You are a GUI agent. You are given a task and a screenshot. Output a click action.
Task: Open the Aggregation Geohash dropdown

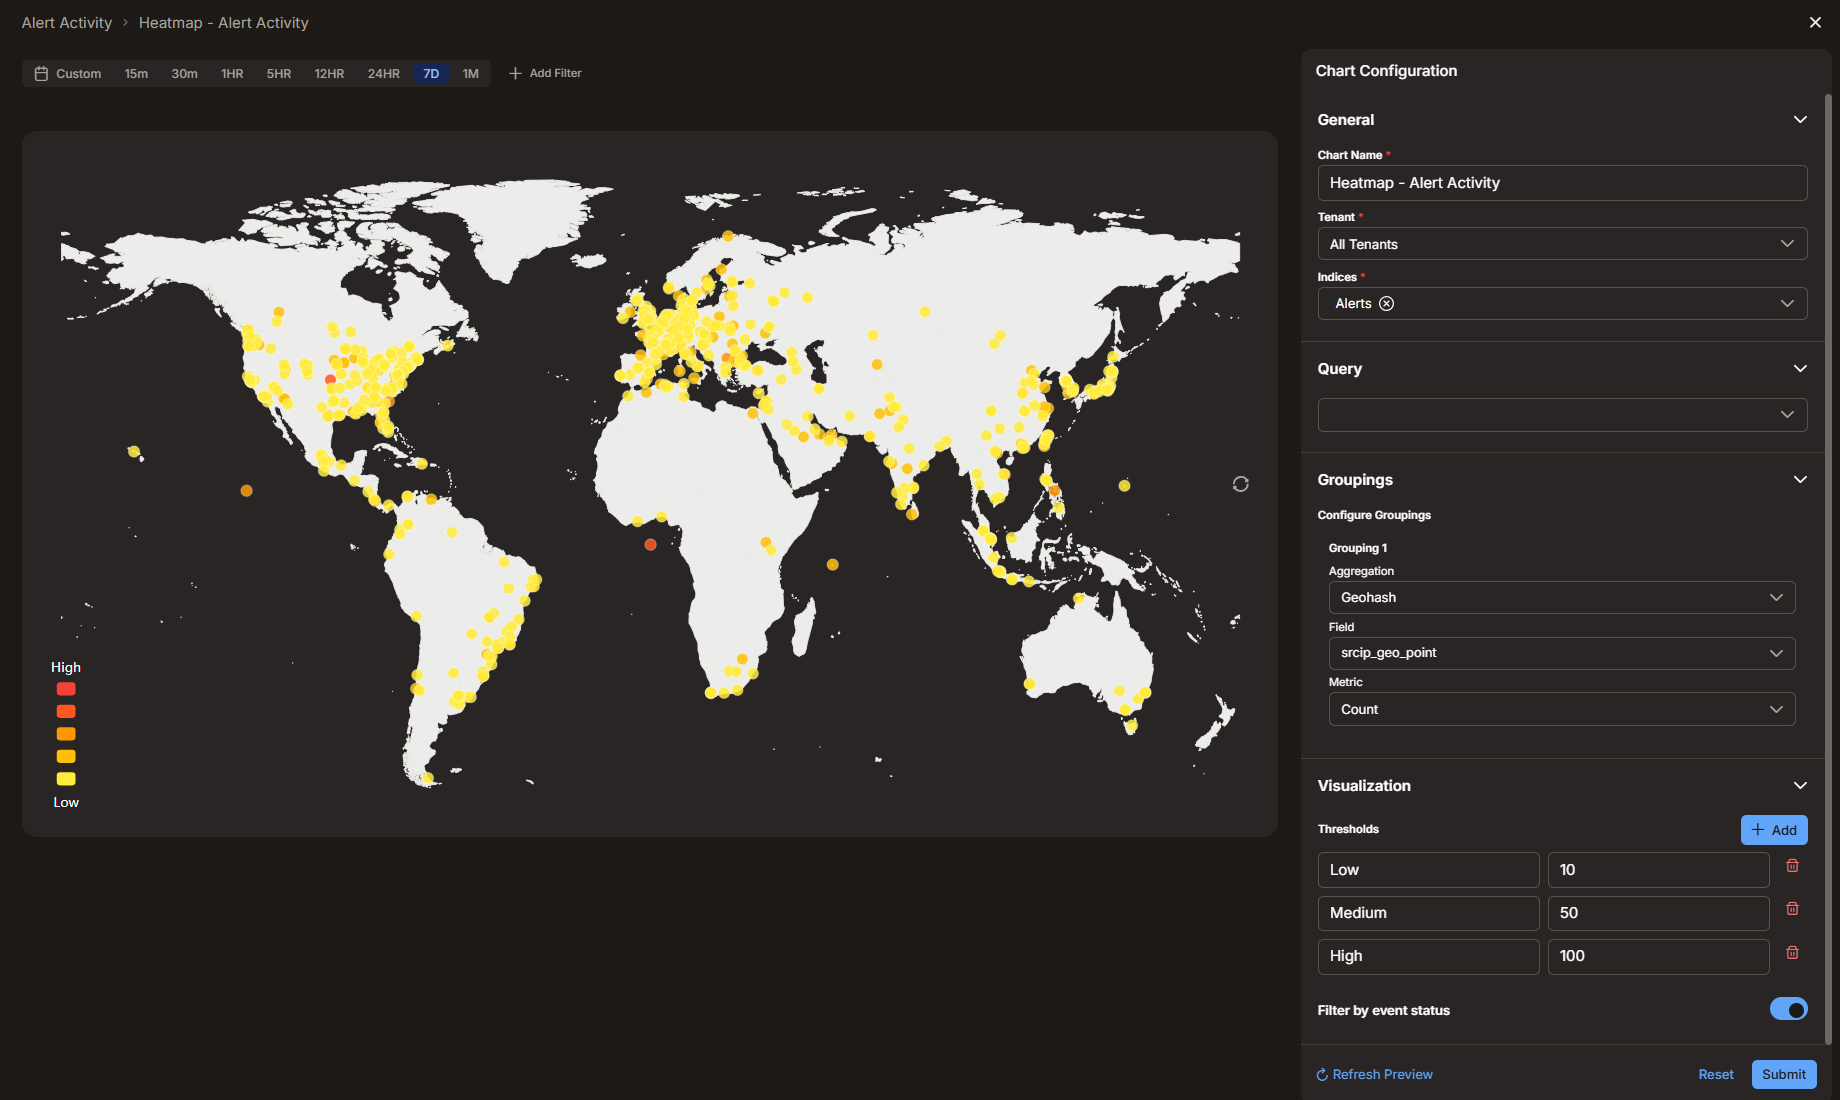pos(1561,597)
